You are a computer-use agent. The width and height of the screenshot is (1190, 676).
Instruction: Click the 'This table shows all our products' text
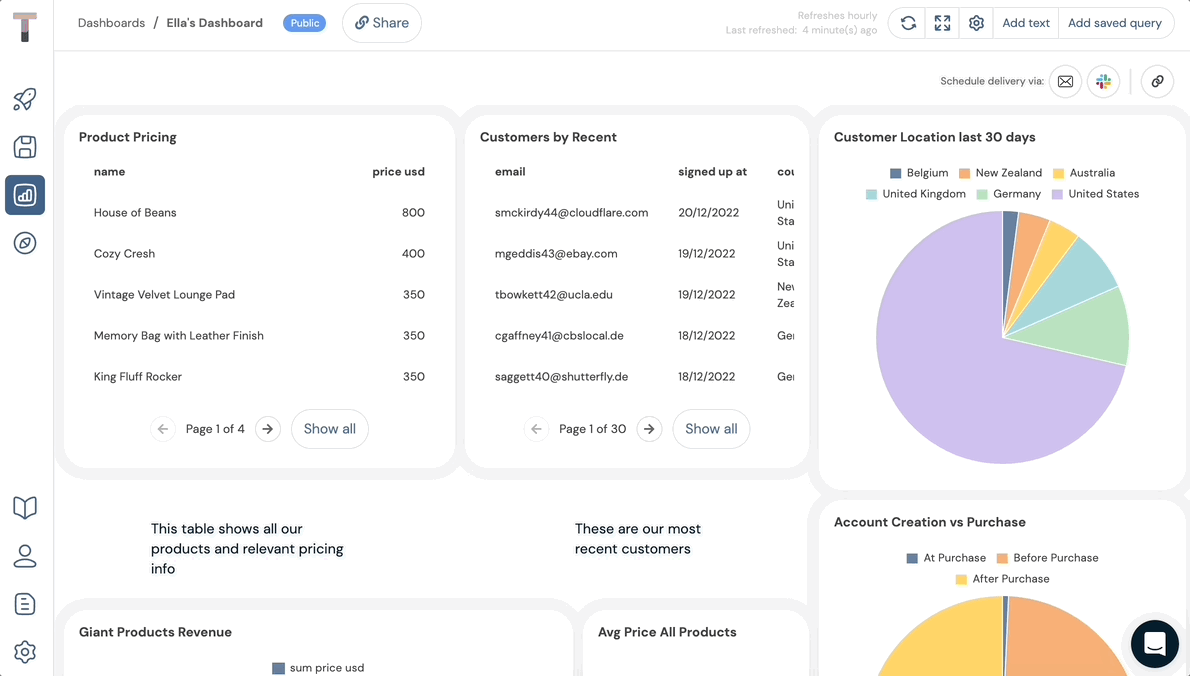click(247, 549)
